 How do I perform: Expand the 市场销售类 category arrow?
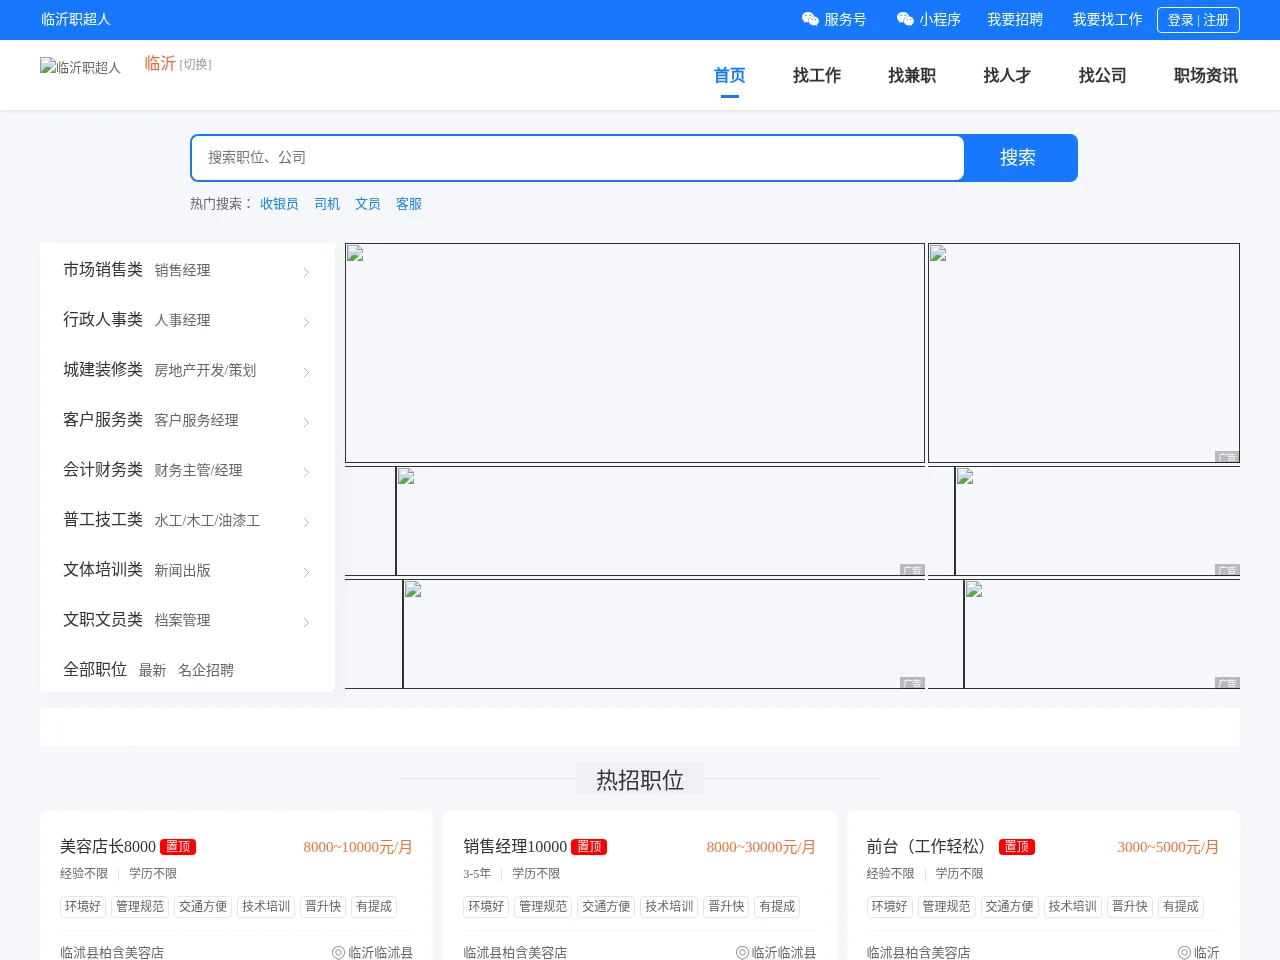tap(306, 272)
